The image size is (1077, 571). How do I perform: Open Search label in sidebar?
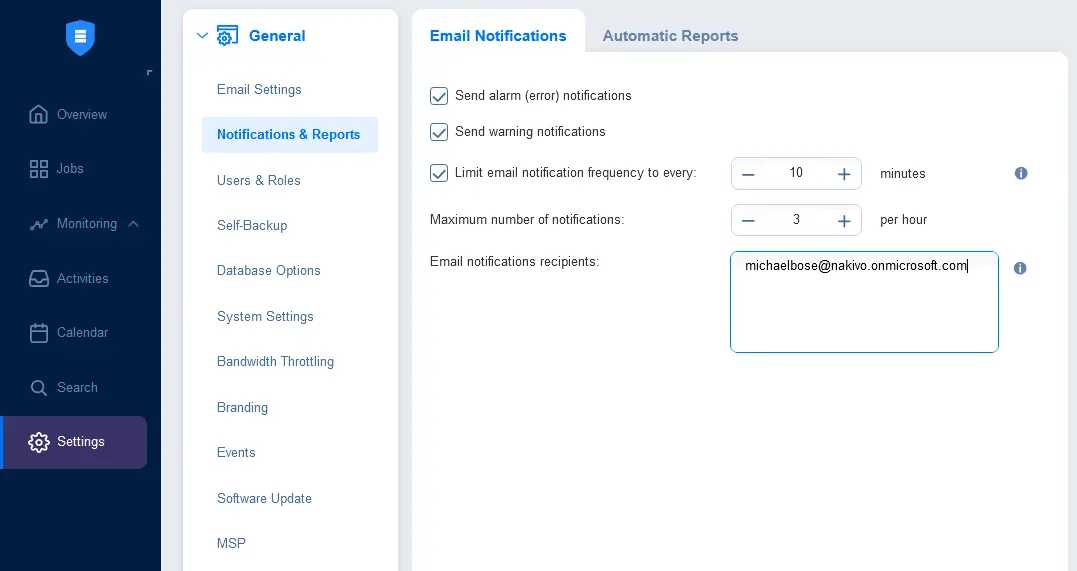[x=77, y=388]
